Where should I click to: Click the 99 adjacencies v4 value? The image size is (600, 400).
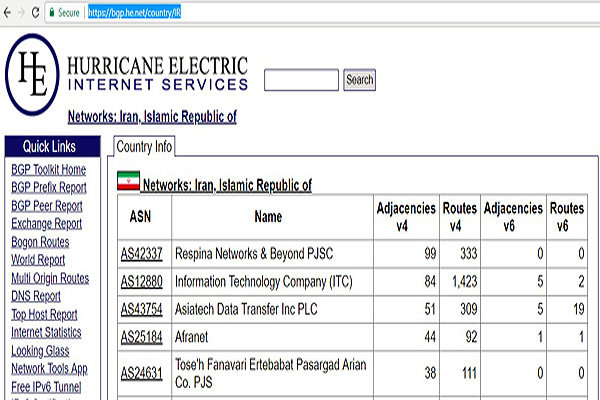[430, 254]
